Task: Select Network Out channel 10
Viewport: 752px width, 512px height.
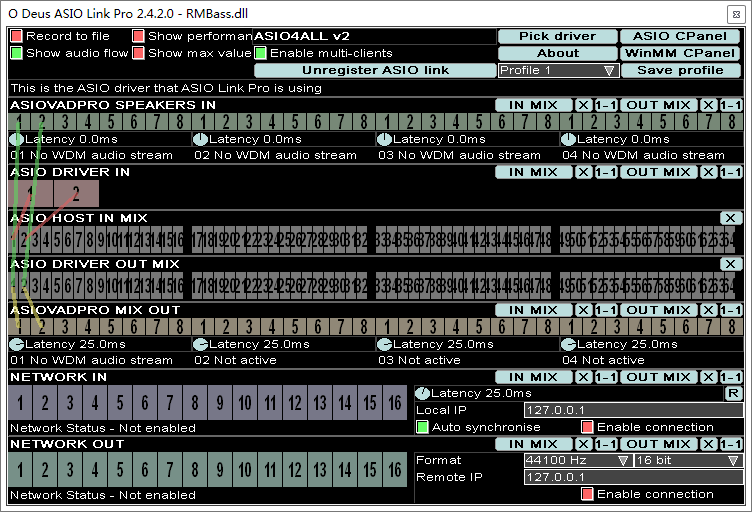Action: pyautogui.click(x=245, y=470)
